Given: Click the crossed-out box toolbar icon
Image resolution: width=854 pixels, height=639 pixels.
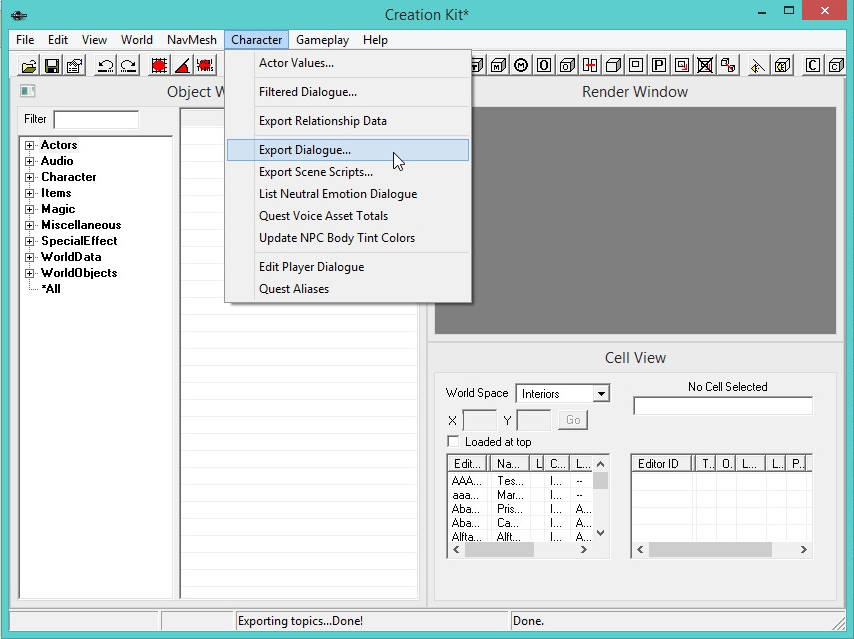Looking at the screenshot, I should point(705,66).
